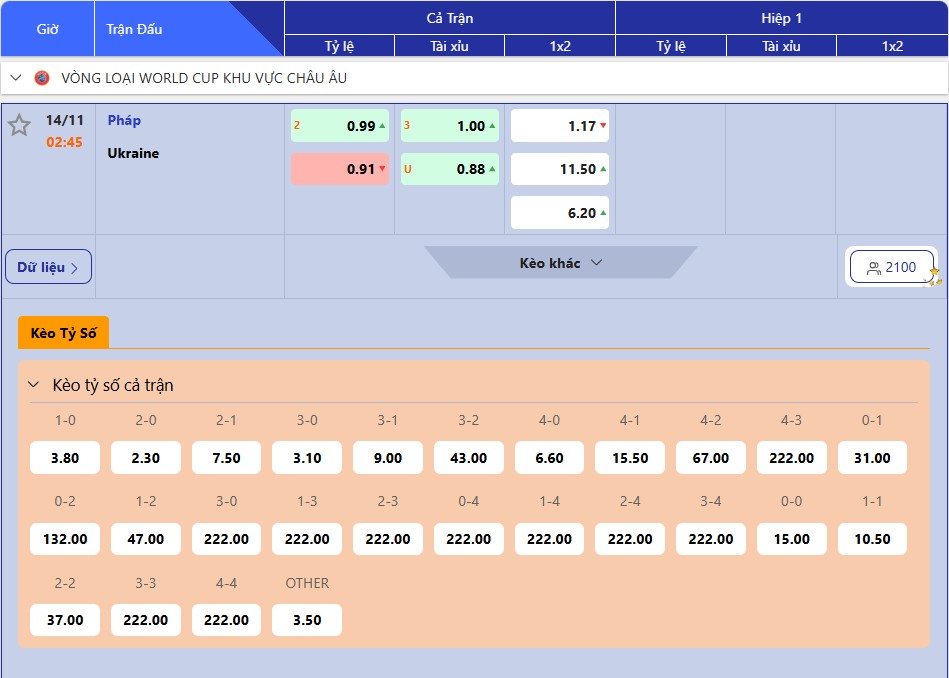The image size is (949, 678).
Task: Select the Pháp handicap odds 0.99
Action: (340, 126)
